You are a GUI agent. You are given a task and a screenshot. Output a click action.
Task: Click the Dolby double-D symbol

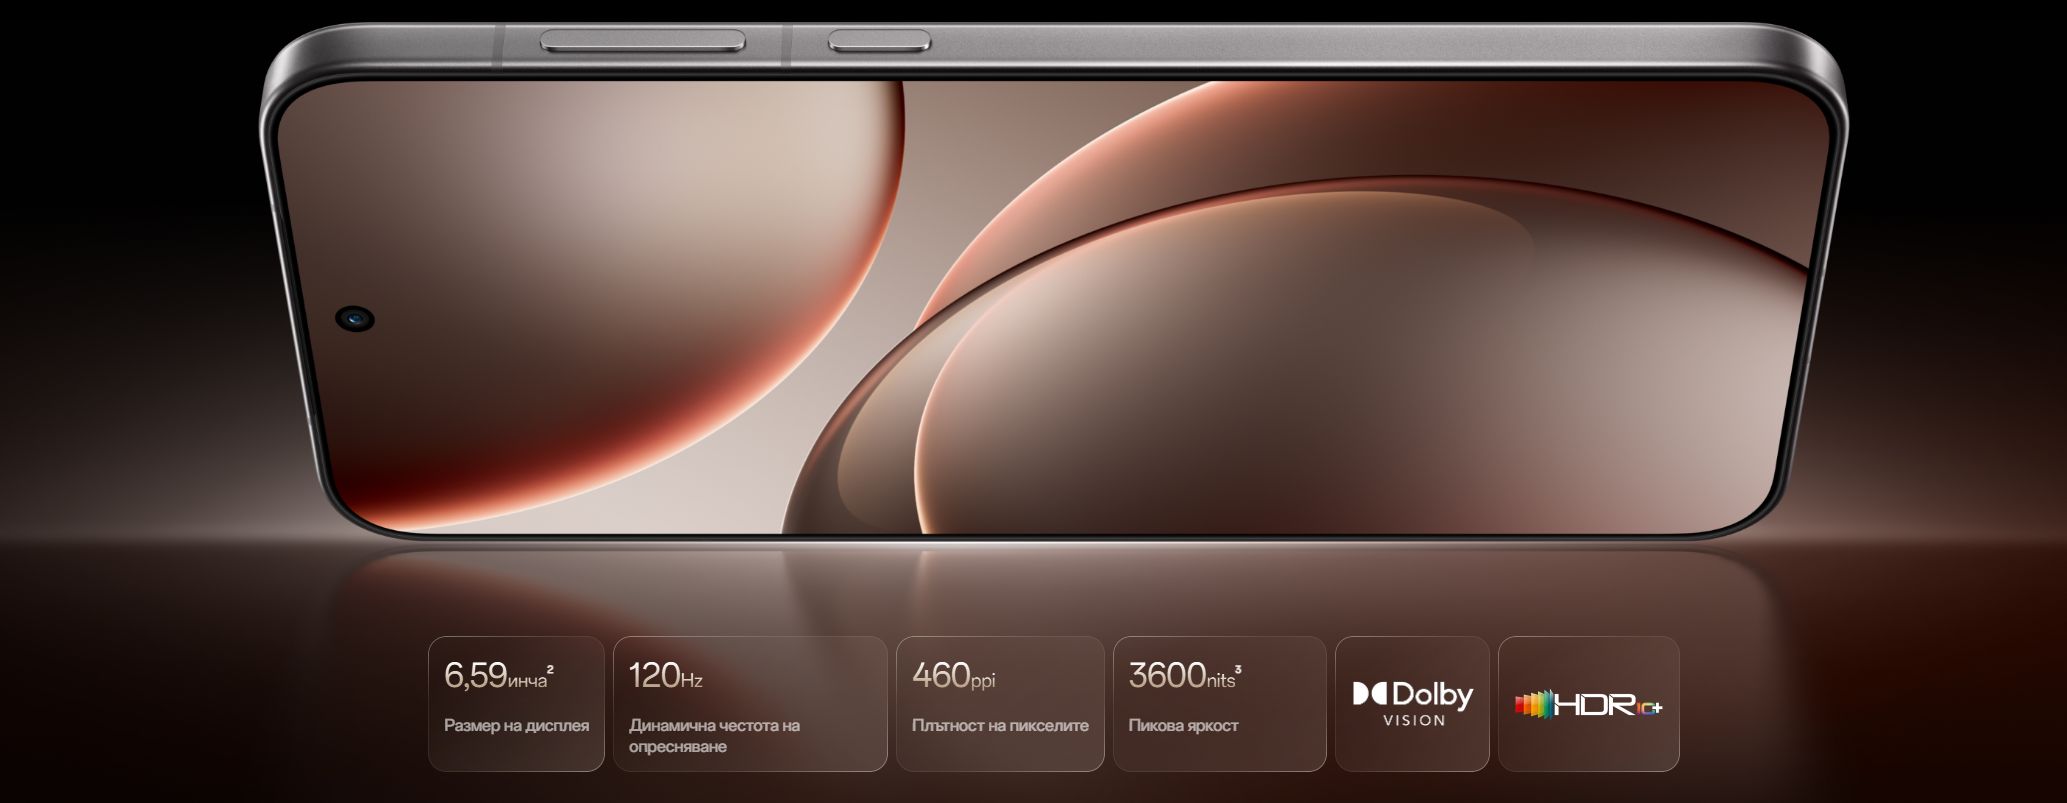click(1369, 694)
